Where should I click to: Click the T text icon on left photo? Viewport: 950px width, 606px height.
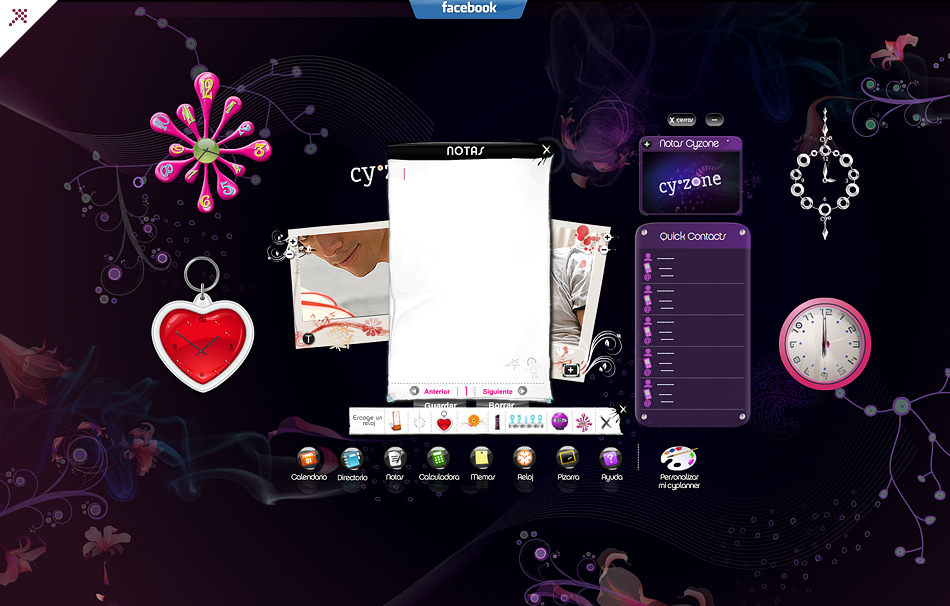[x=308, y=339]
